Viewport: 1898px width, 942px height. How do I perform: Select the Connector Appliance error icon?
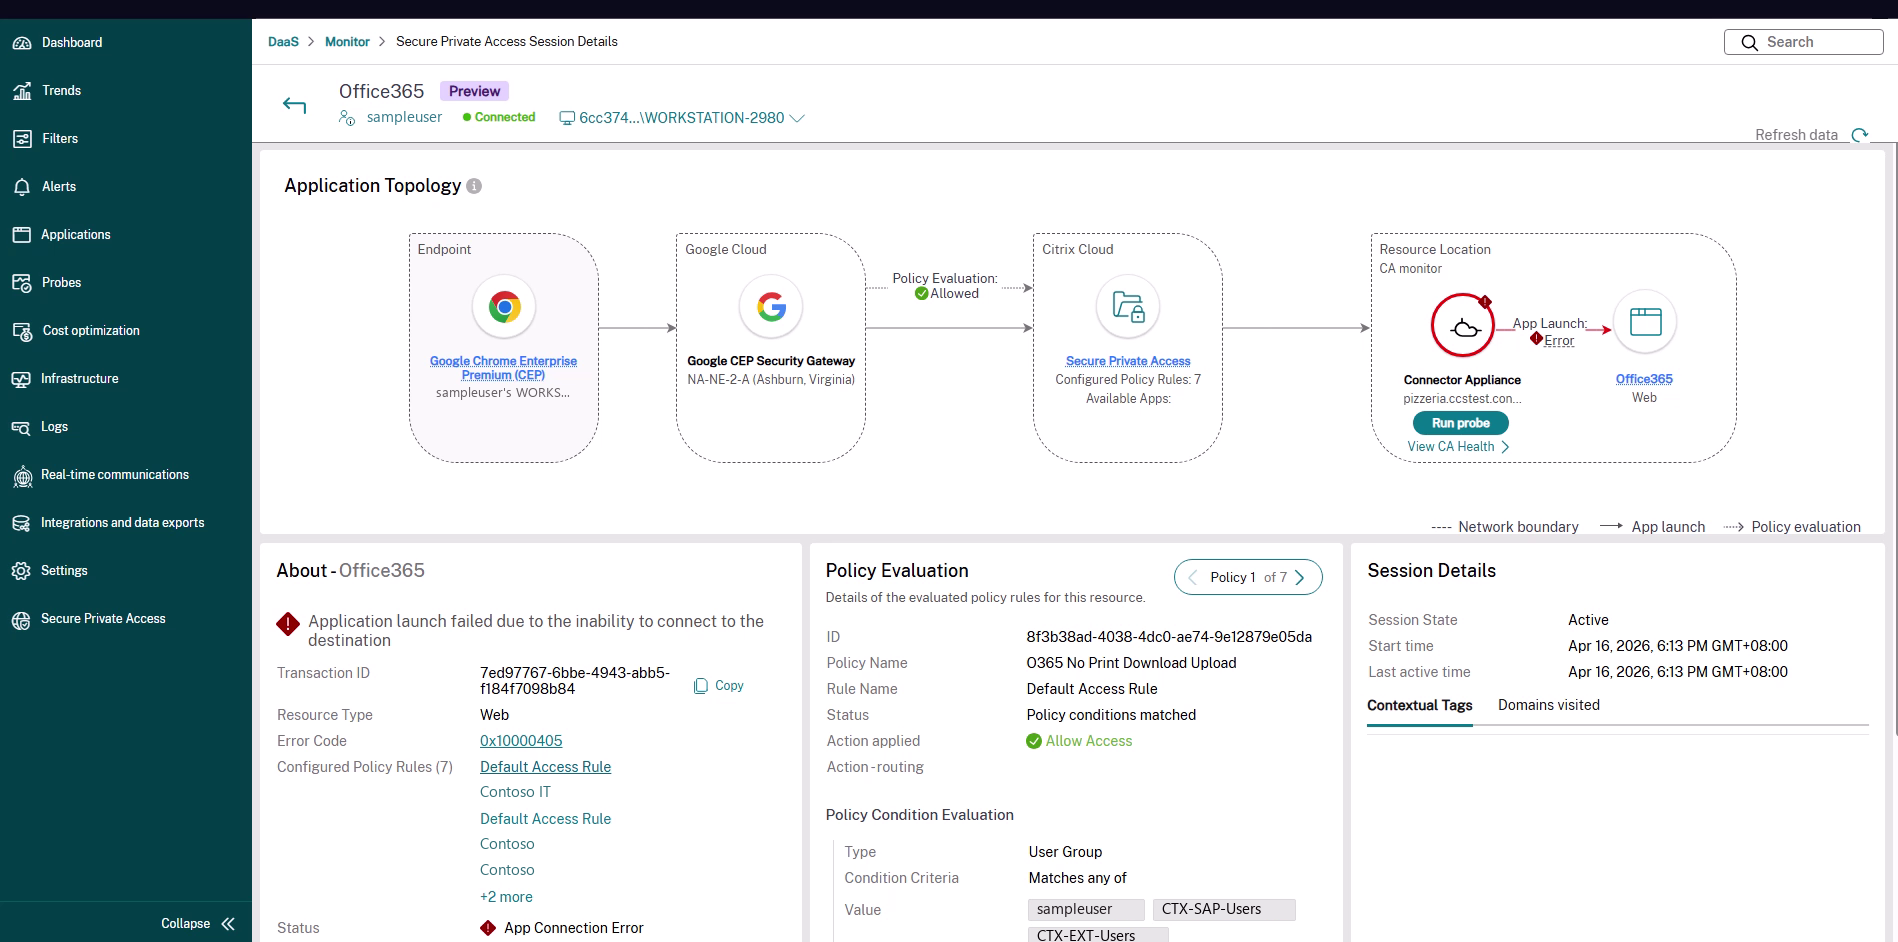pyautogui.click(x=1463, y=325)
